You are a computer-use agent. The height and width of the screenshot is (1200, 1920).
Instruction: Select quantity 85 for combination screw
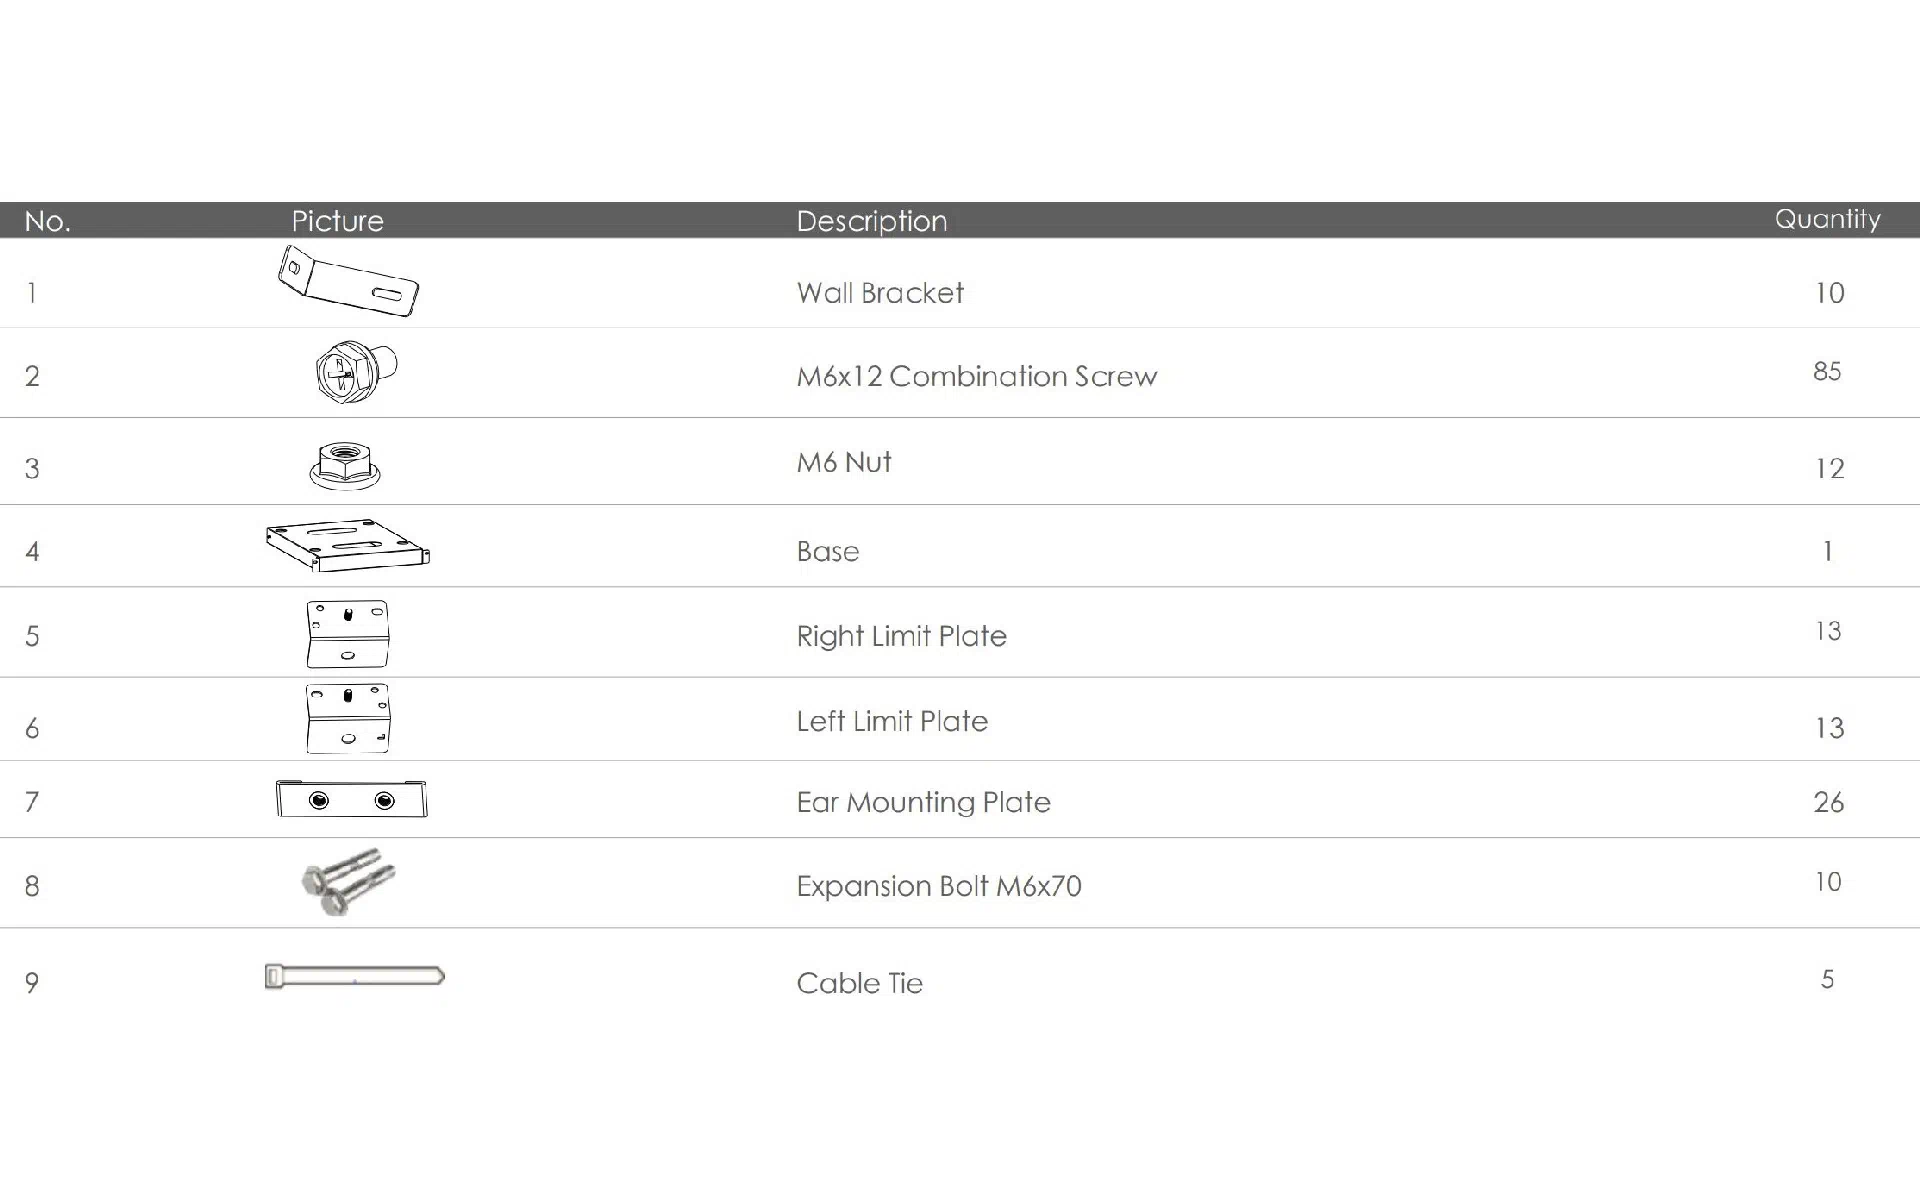[1827, 371]
